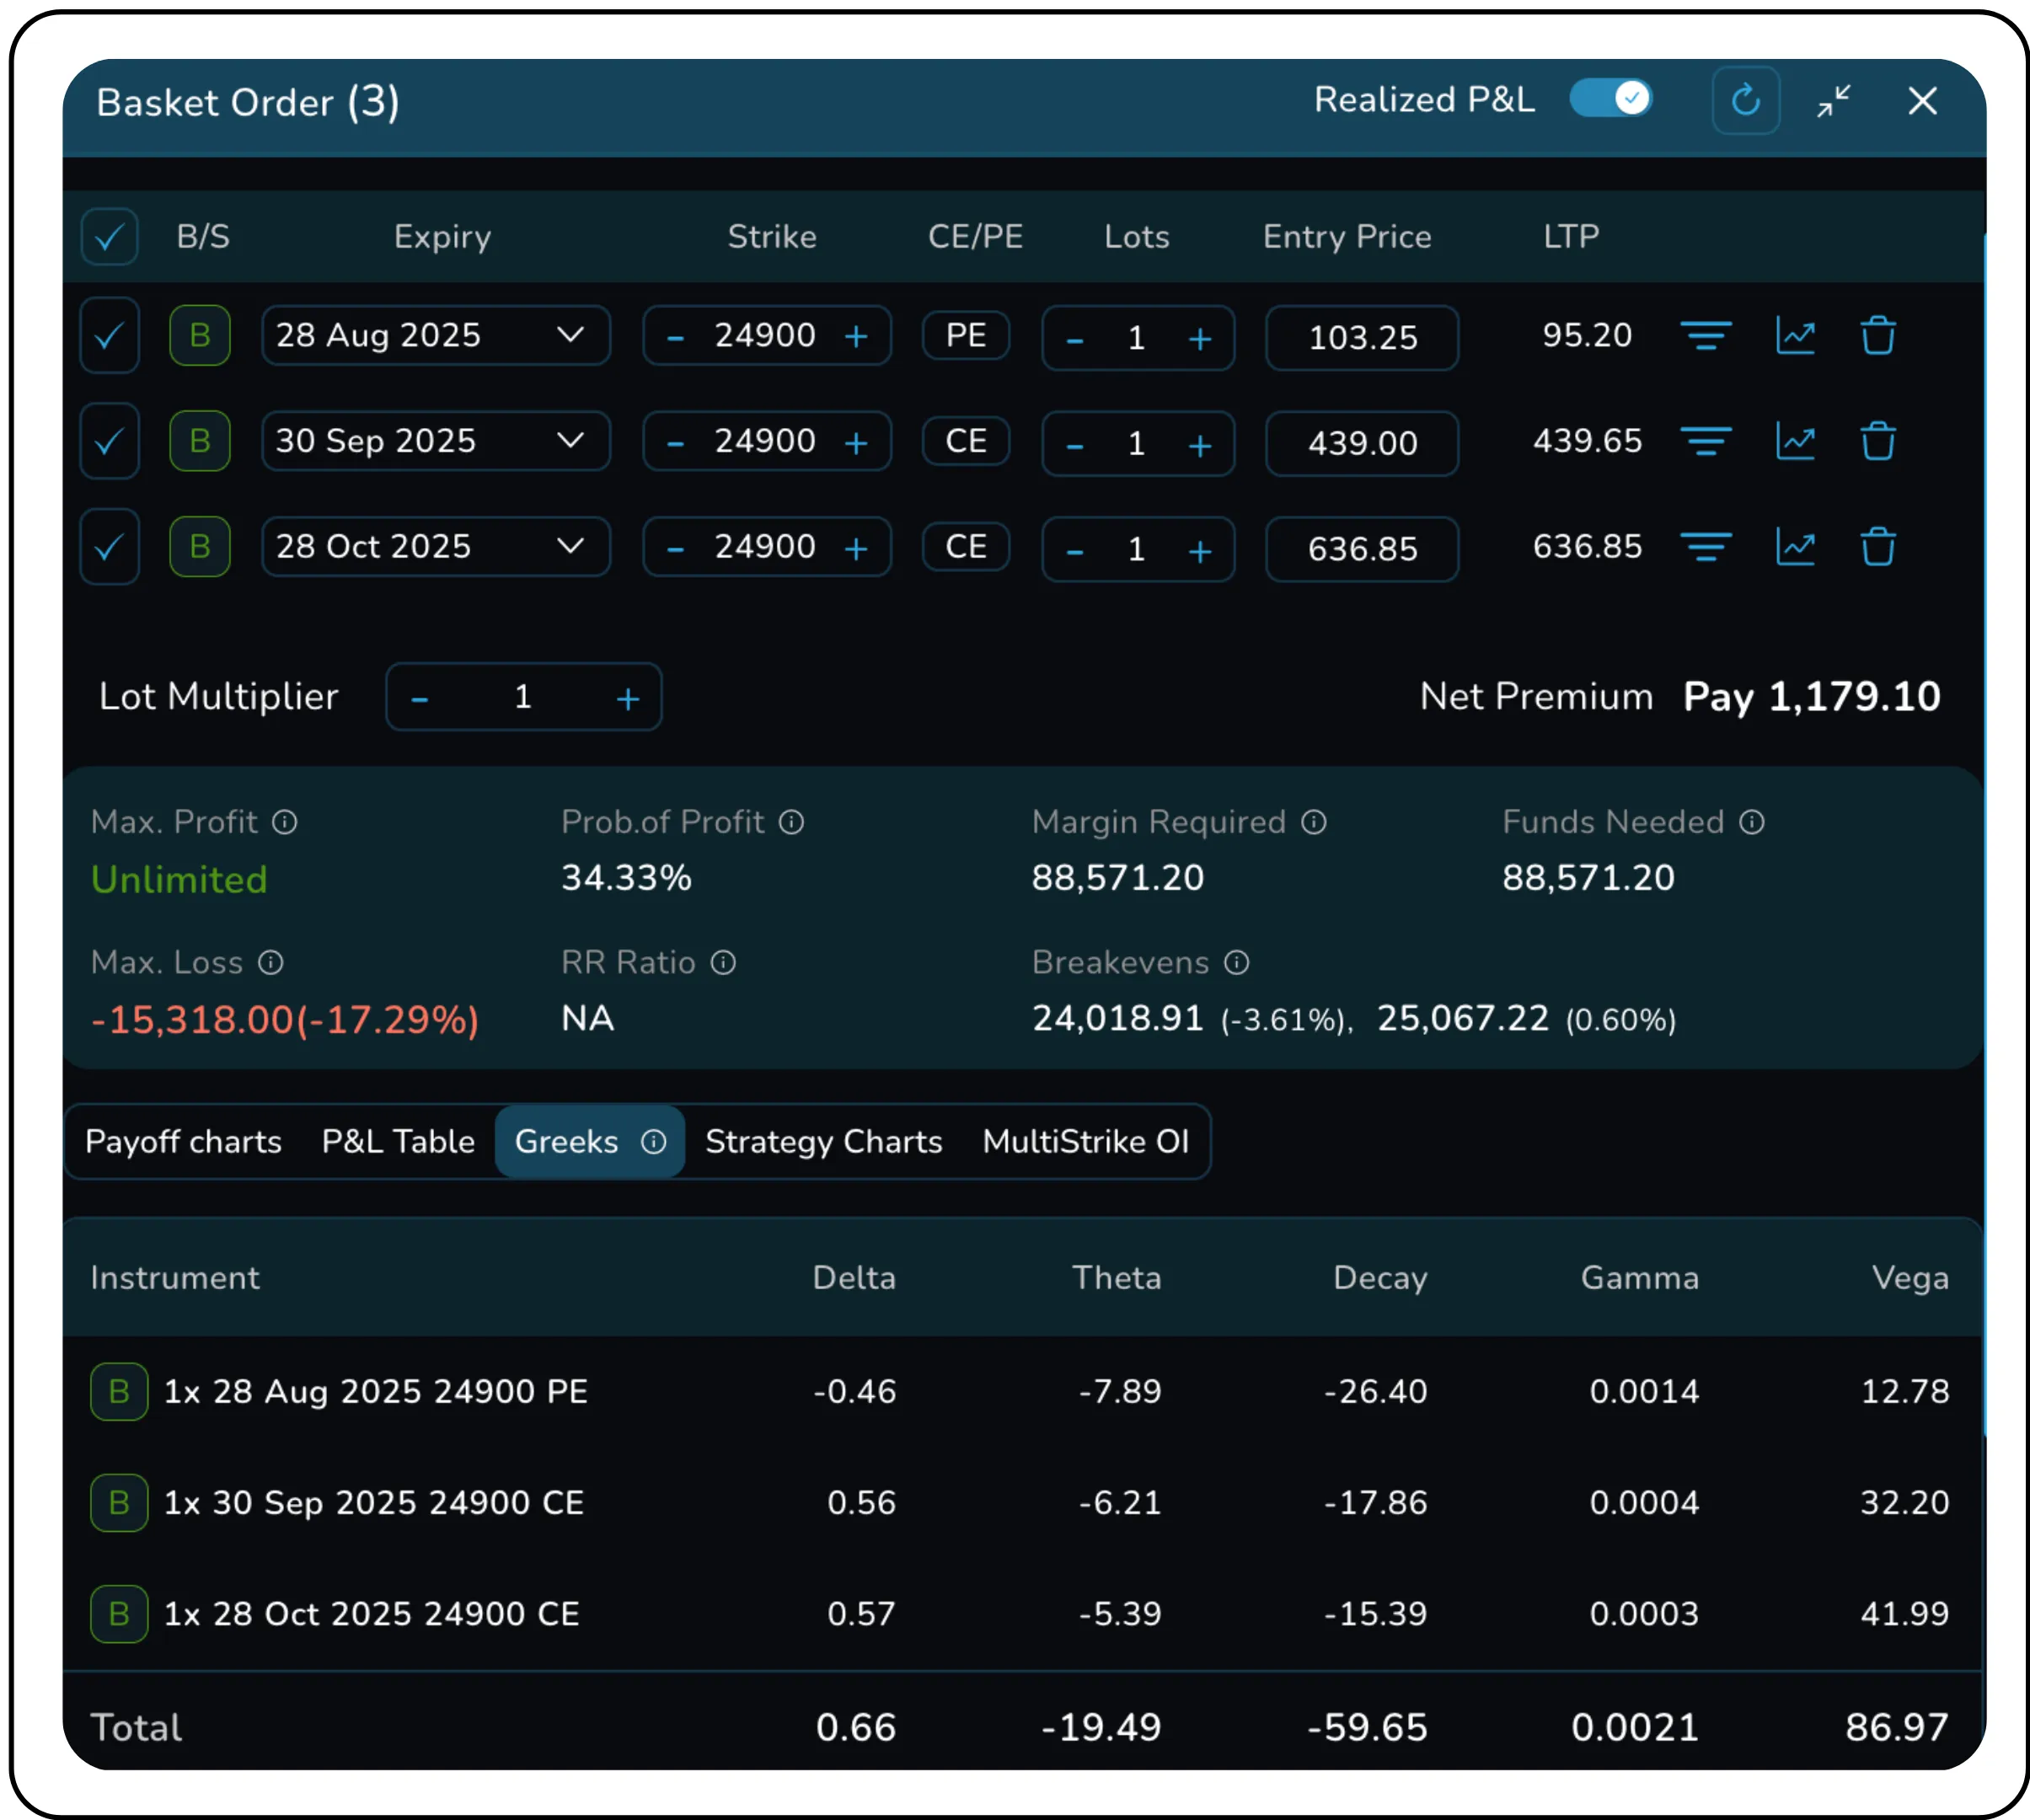Switch to the Strategy Charts view

click(823, 1141)
